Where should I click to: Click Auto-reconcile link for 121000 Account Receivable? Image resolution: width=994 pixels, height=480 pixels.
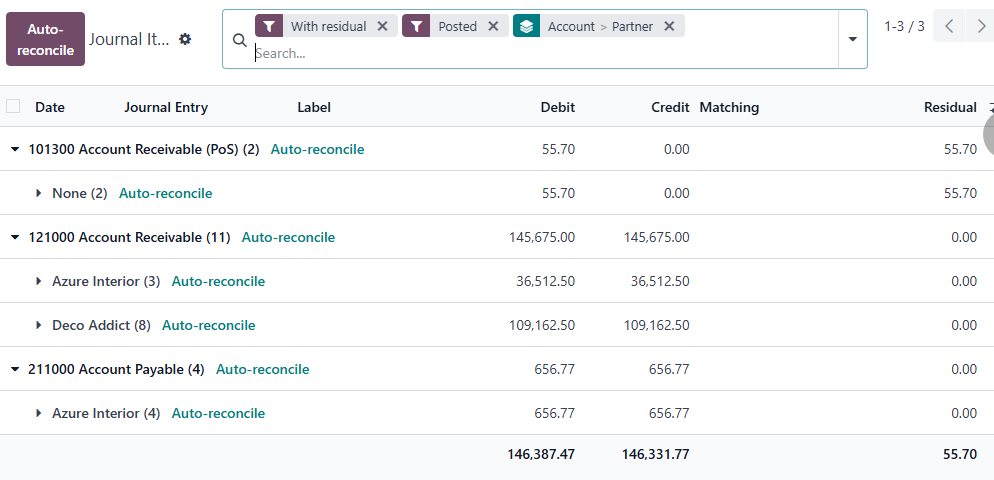pos(288,238)
